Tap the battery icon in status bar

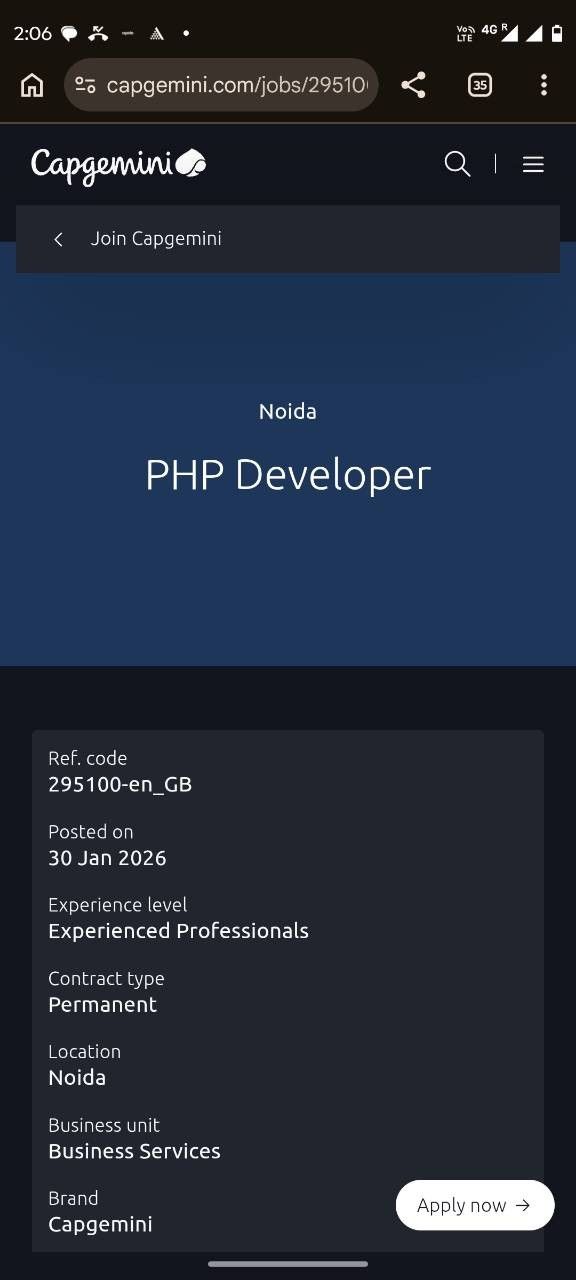point(557,33)
